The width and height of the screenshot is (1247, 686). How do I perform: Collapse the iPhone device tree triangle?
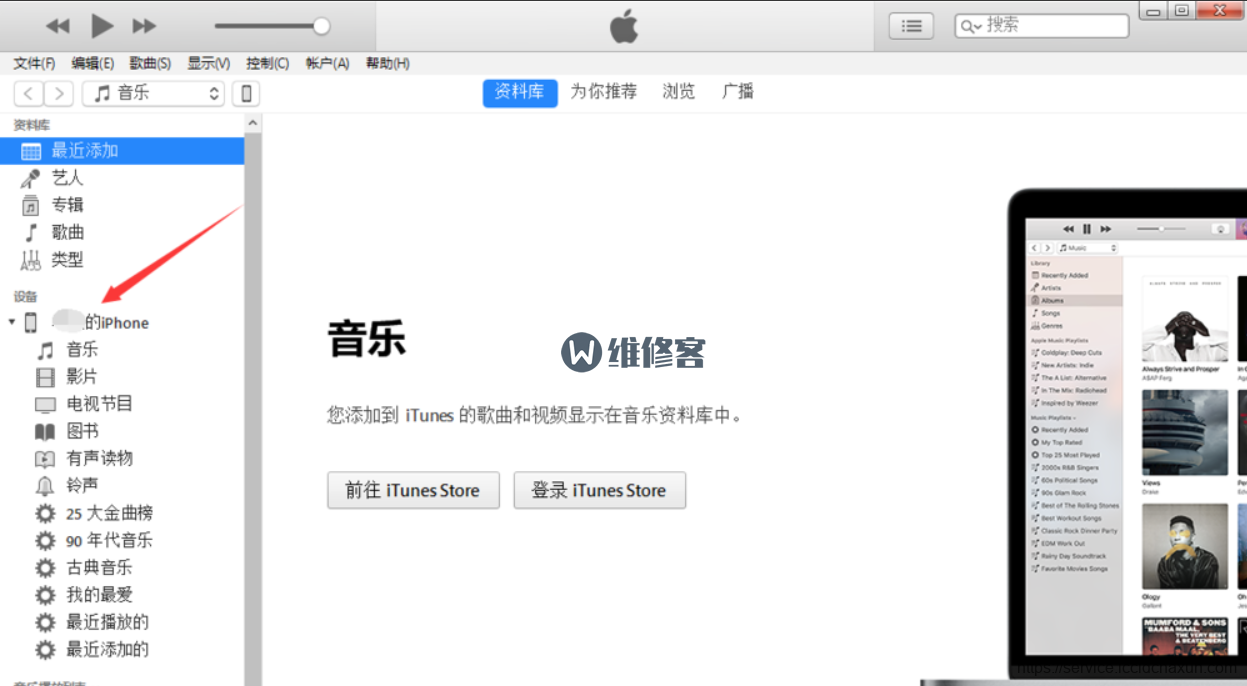(11, 322)
